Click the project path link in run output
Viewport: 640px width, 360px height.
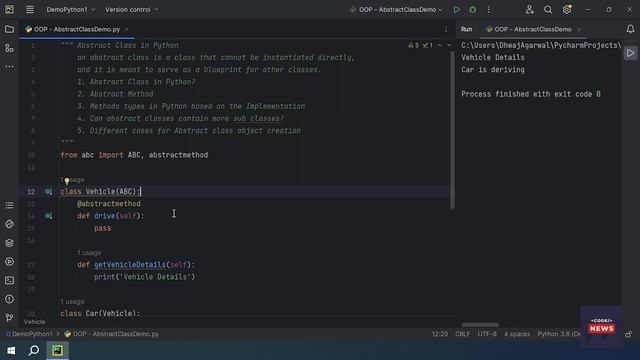tap(541, 45)
